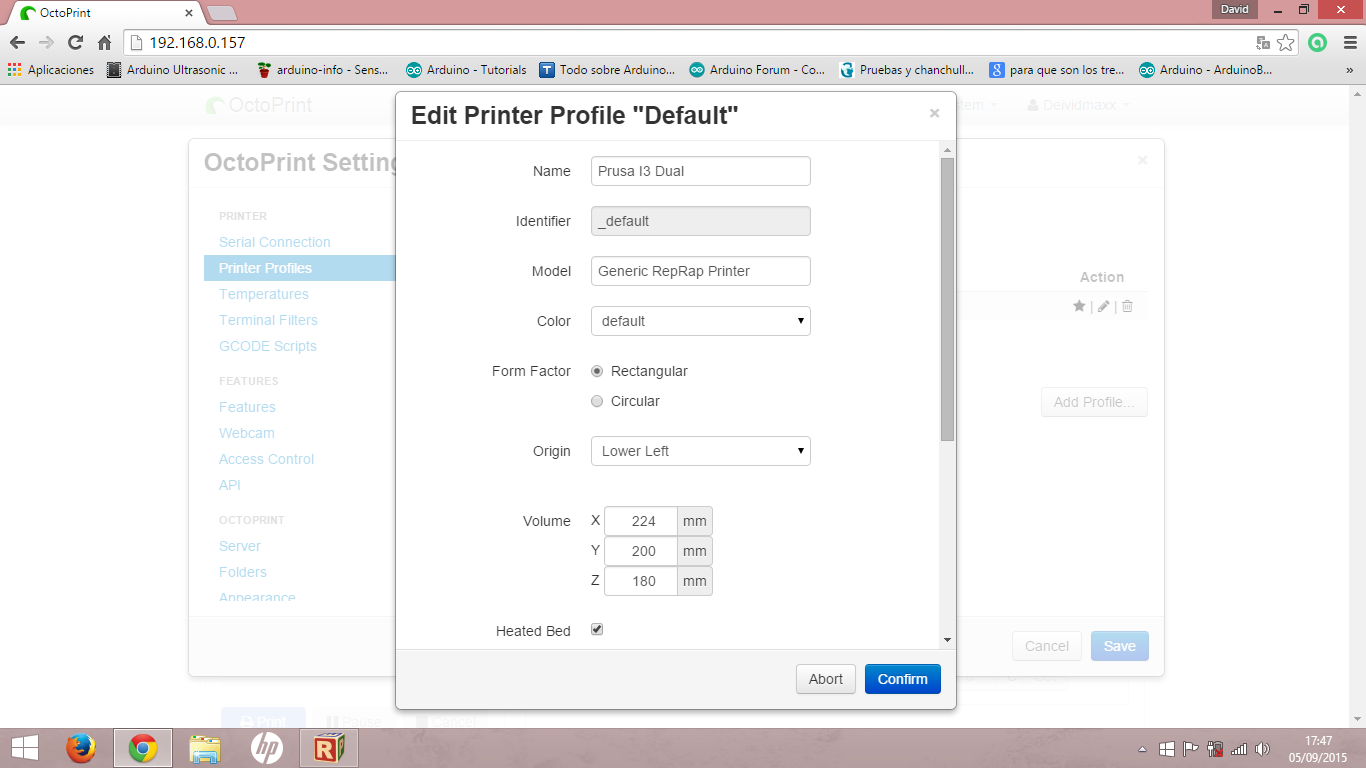Click Save in the OctoPrint Settings window
Image resolution: width=1366 pixels, height=768 pixels.
click(x=1120, y=646)
